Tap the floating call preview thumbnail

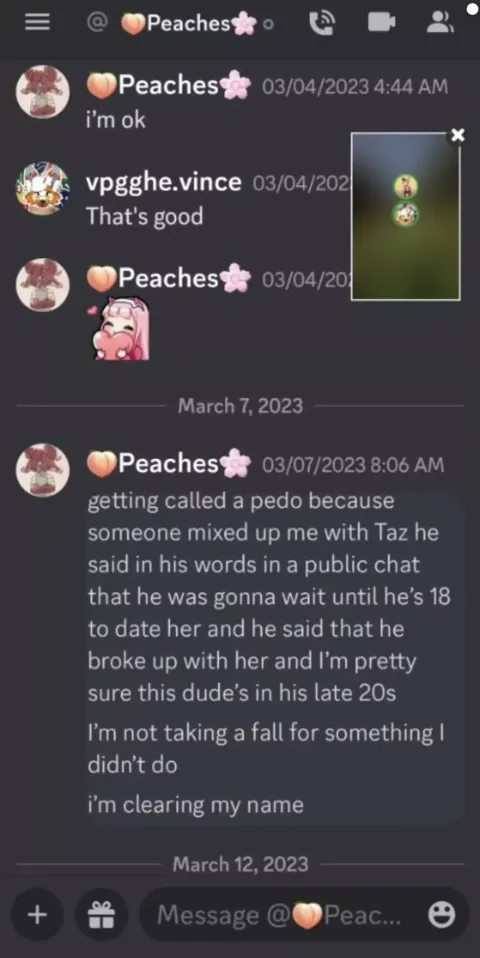(x=405, y=216)
